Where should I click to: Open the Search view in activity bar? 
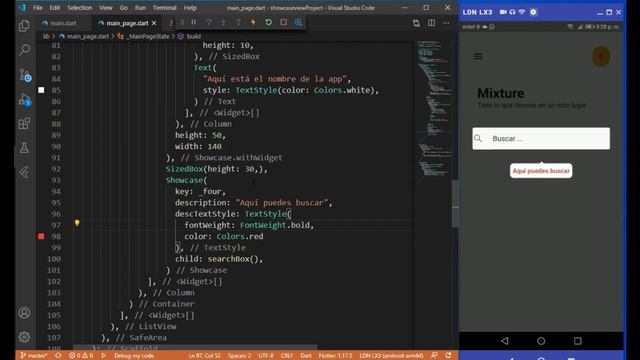(24, 50)
